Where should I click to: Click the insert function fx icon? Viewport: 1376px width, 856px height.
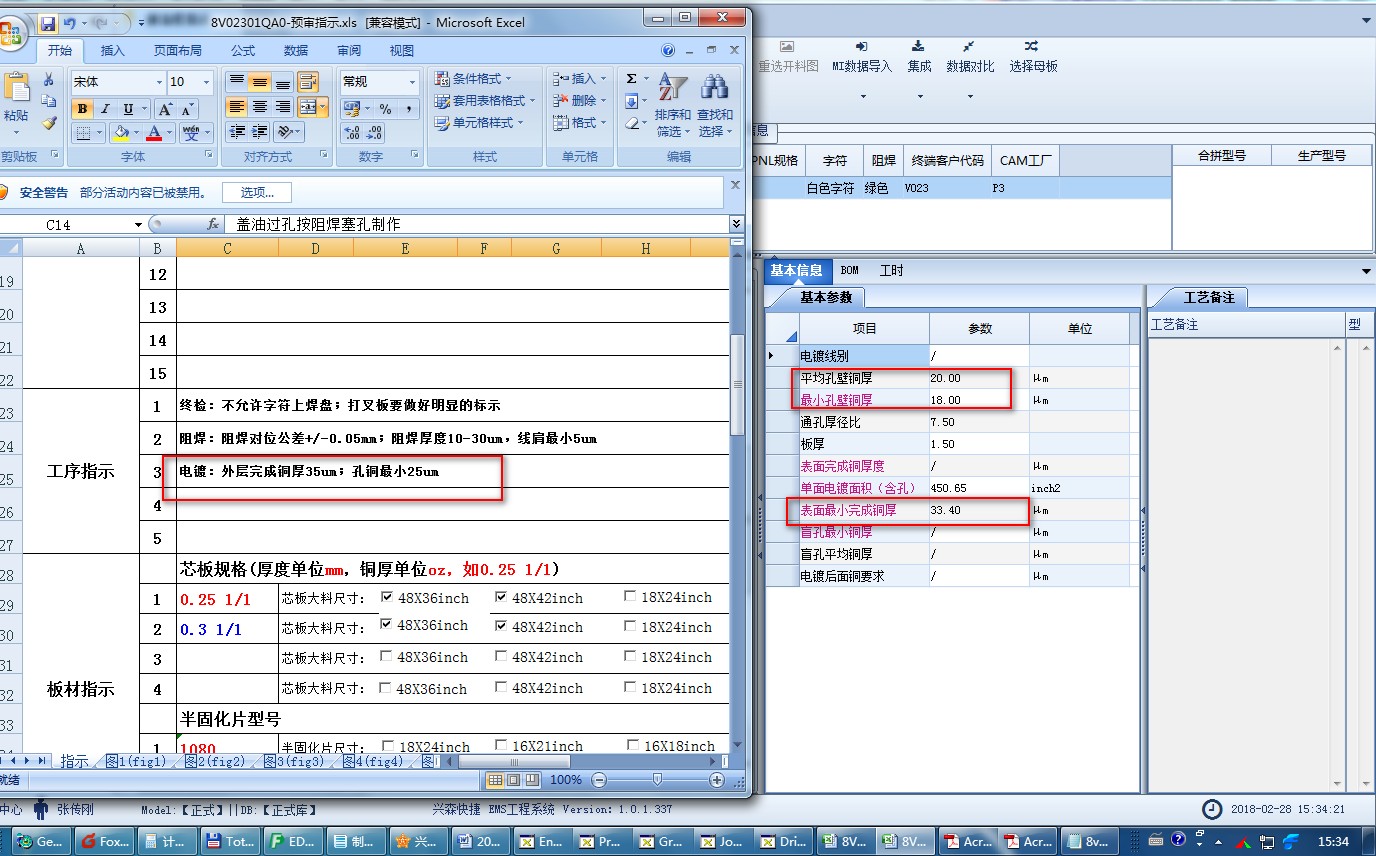pyautogui.click(x=213, y=225)
